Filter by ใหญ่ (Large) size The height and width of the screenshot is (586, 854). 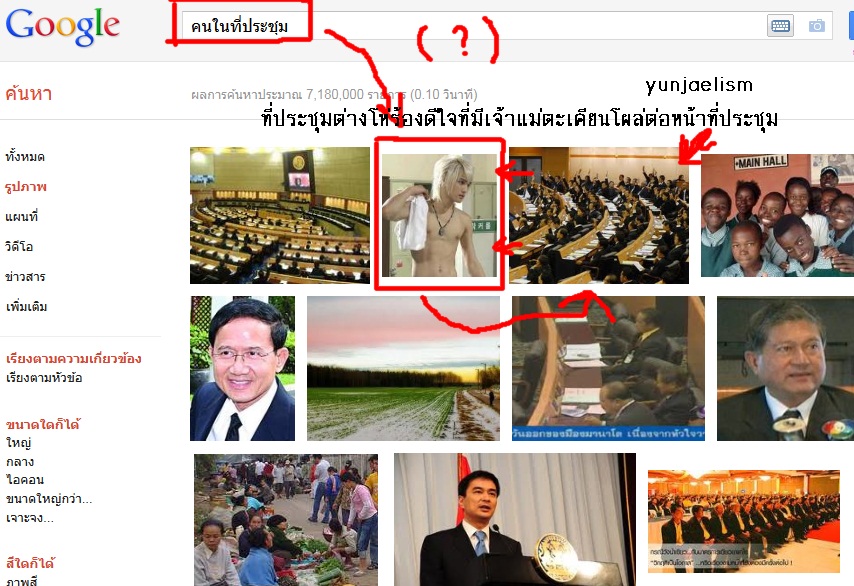click(19, 443)
